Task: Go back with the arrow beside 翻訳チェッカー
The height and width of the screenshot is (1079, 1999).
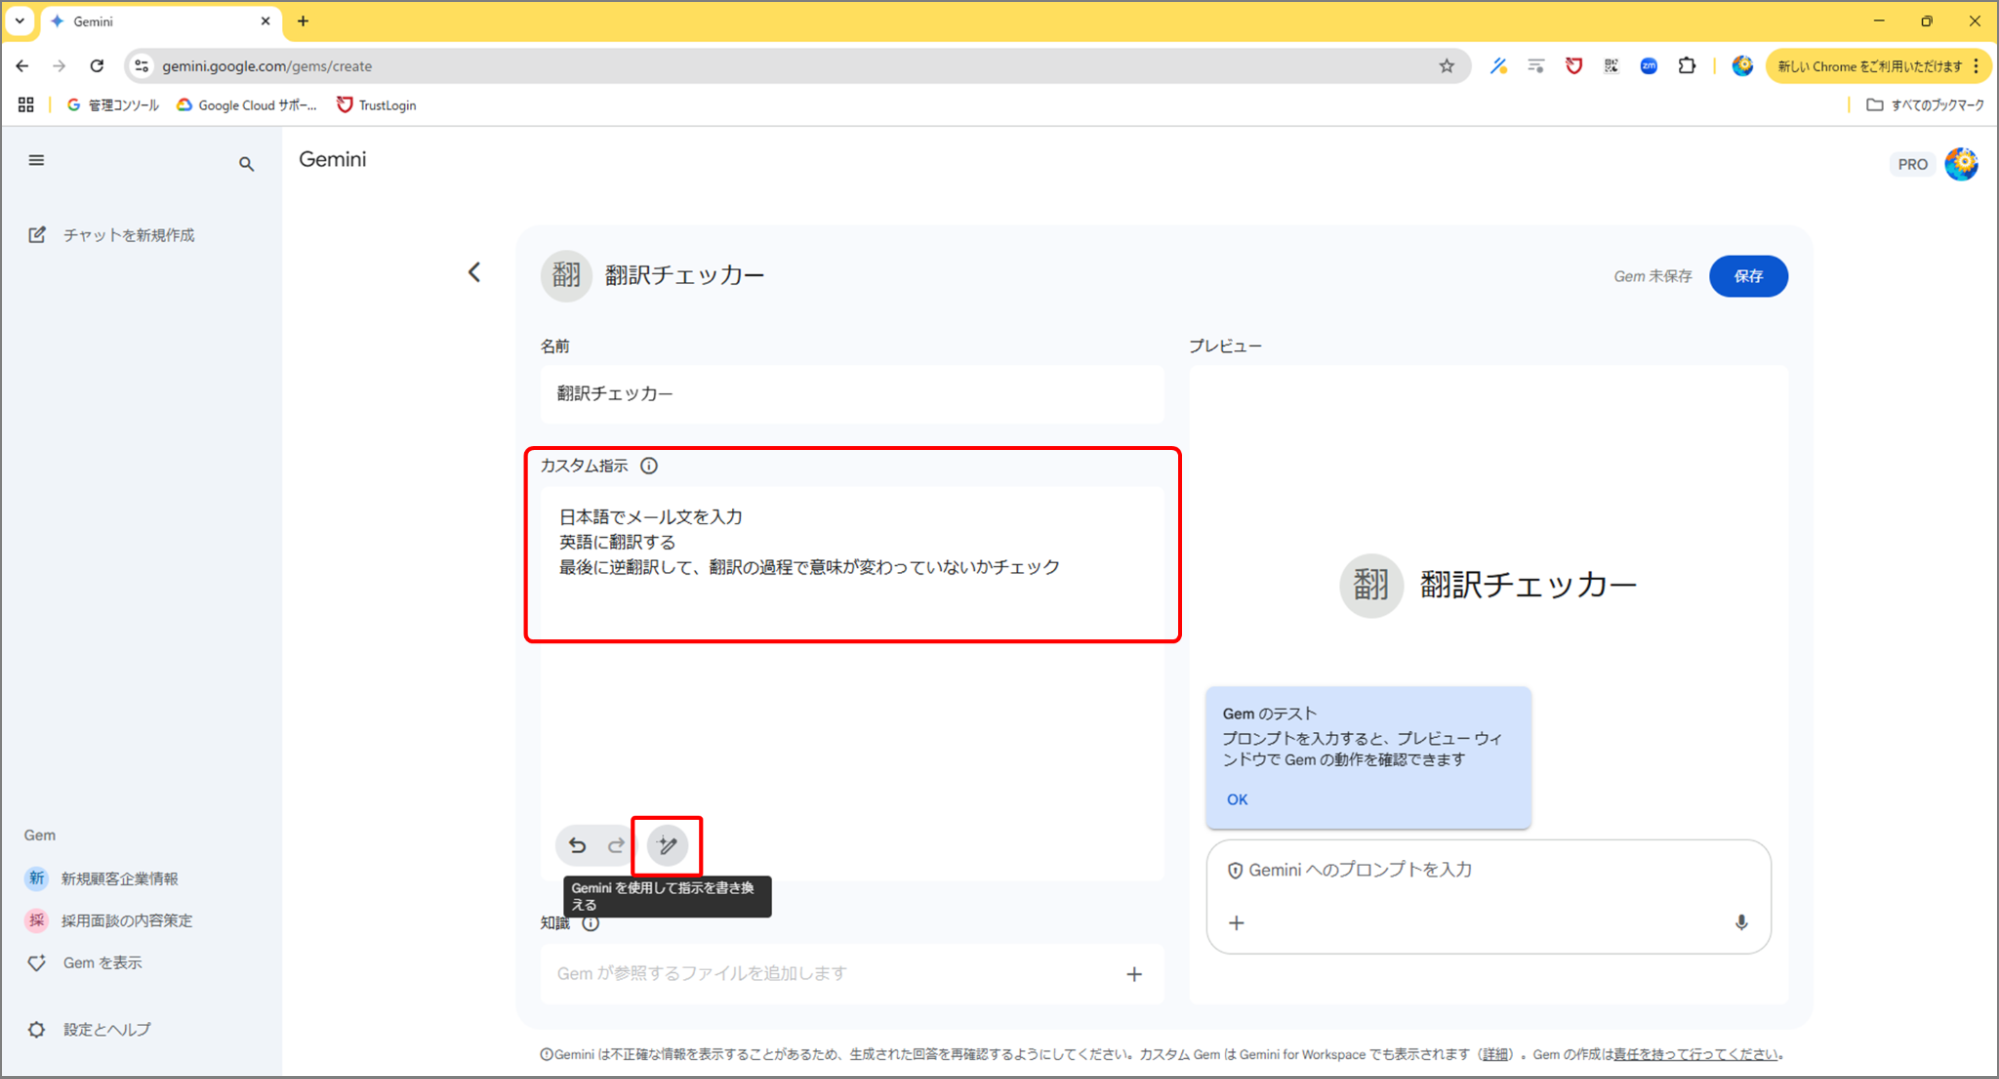Action: click(474, 272)
